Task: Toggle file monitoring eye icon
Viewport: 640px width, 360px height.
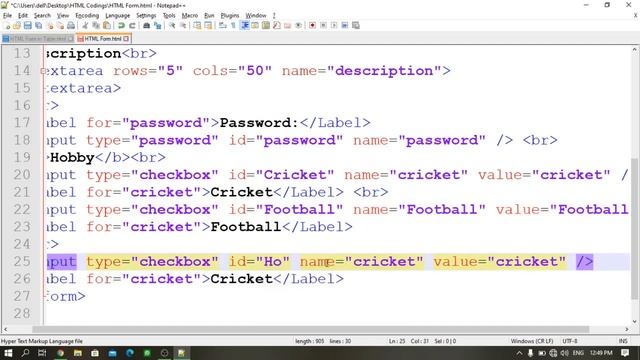Action: (298, 25)
